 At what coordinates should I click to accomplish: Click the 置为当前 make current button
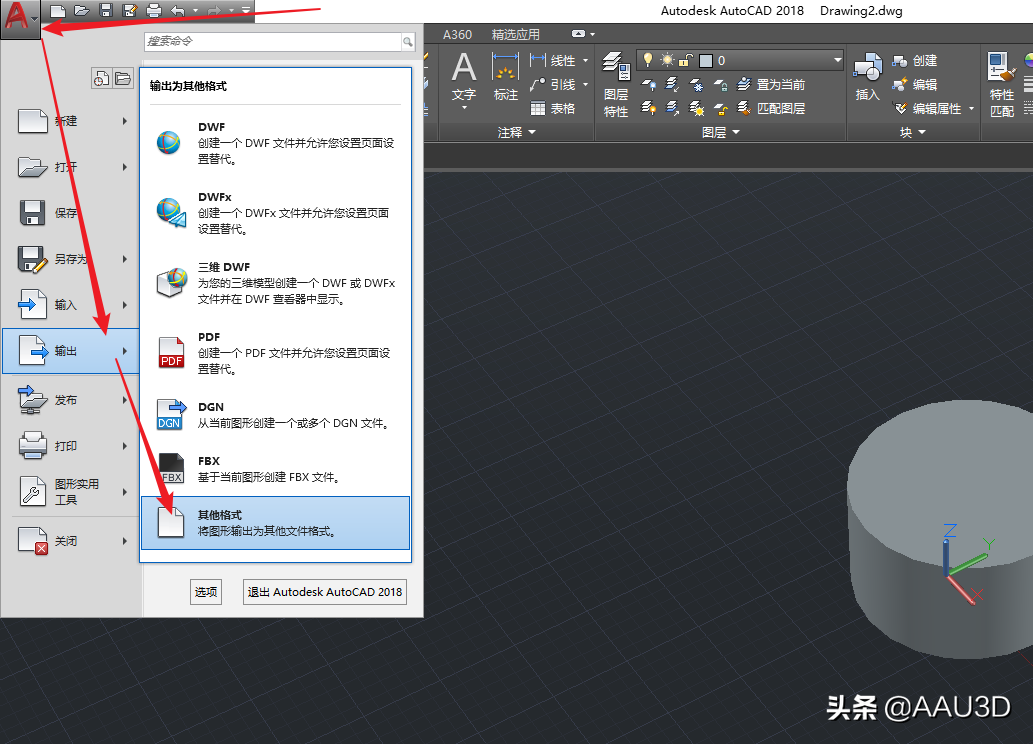[x=771, y=84]
